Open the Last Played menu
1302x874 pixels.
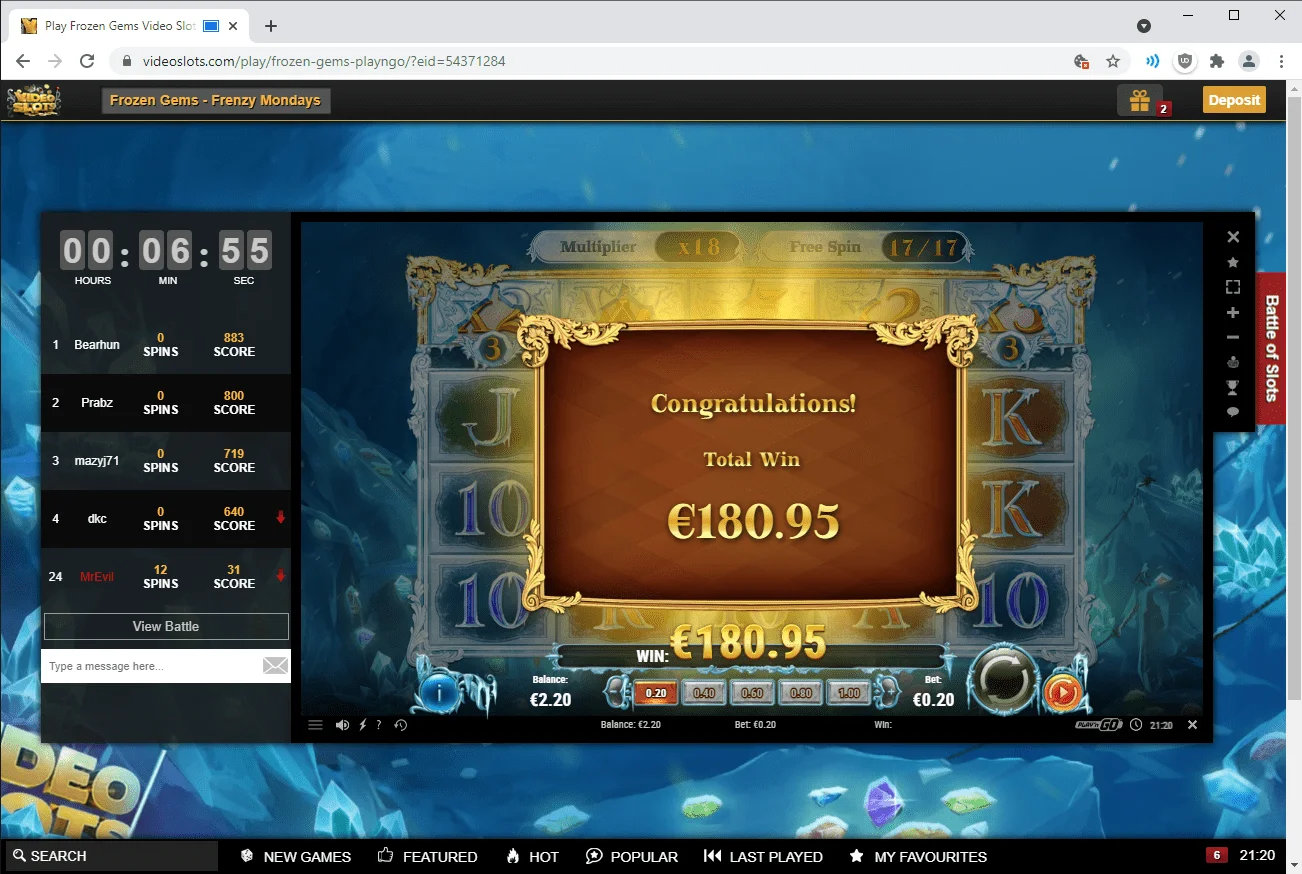763,856
